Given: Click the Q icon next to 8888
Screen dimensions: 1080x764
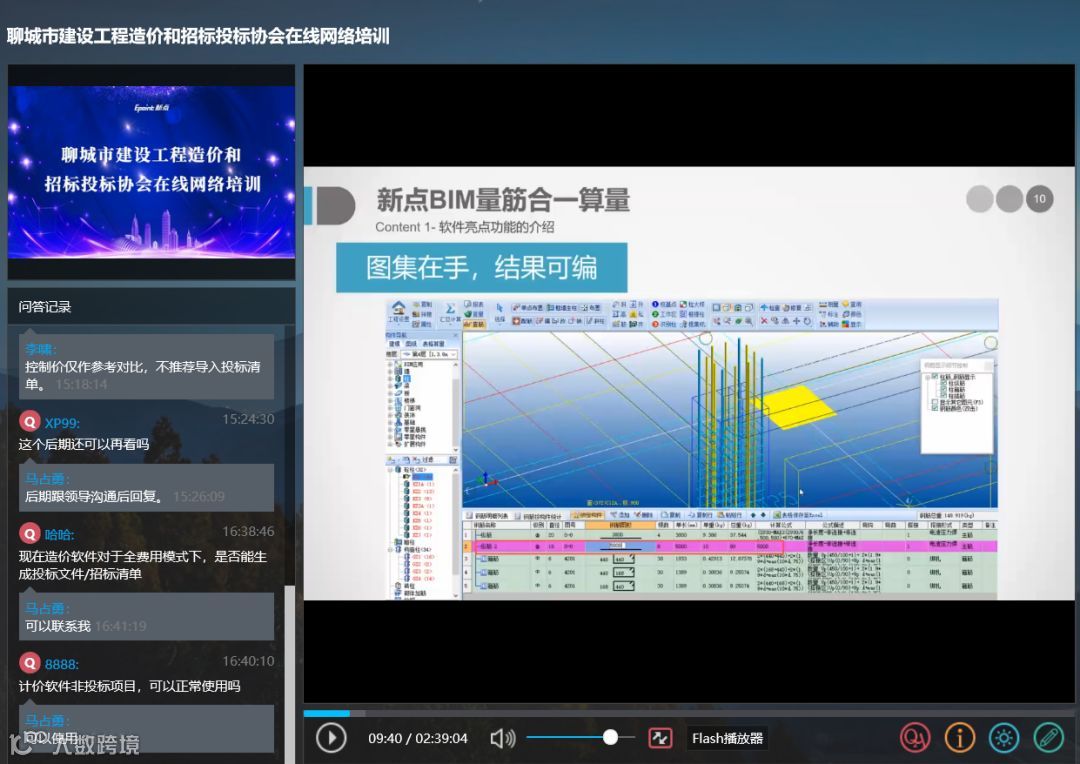Looking at the screenshot, I should point(30,663).
